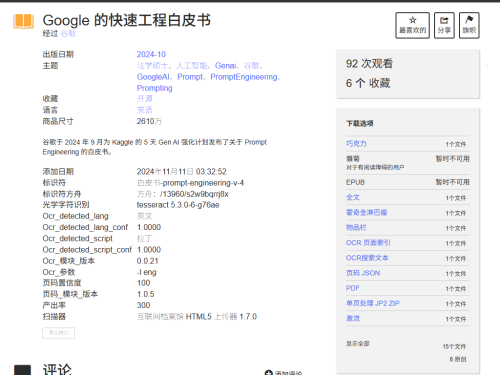
Task: Click the 雏菊 DAISY entry
Action: click(353, 158)
